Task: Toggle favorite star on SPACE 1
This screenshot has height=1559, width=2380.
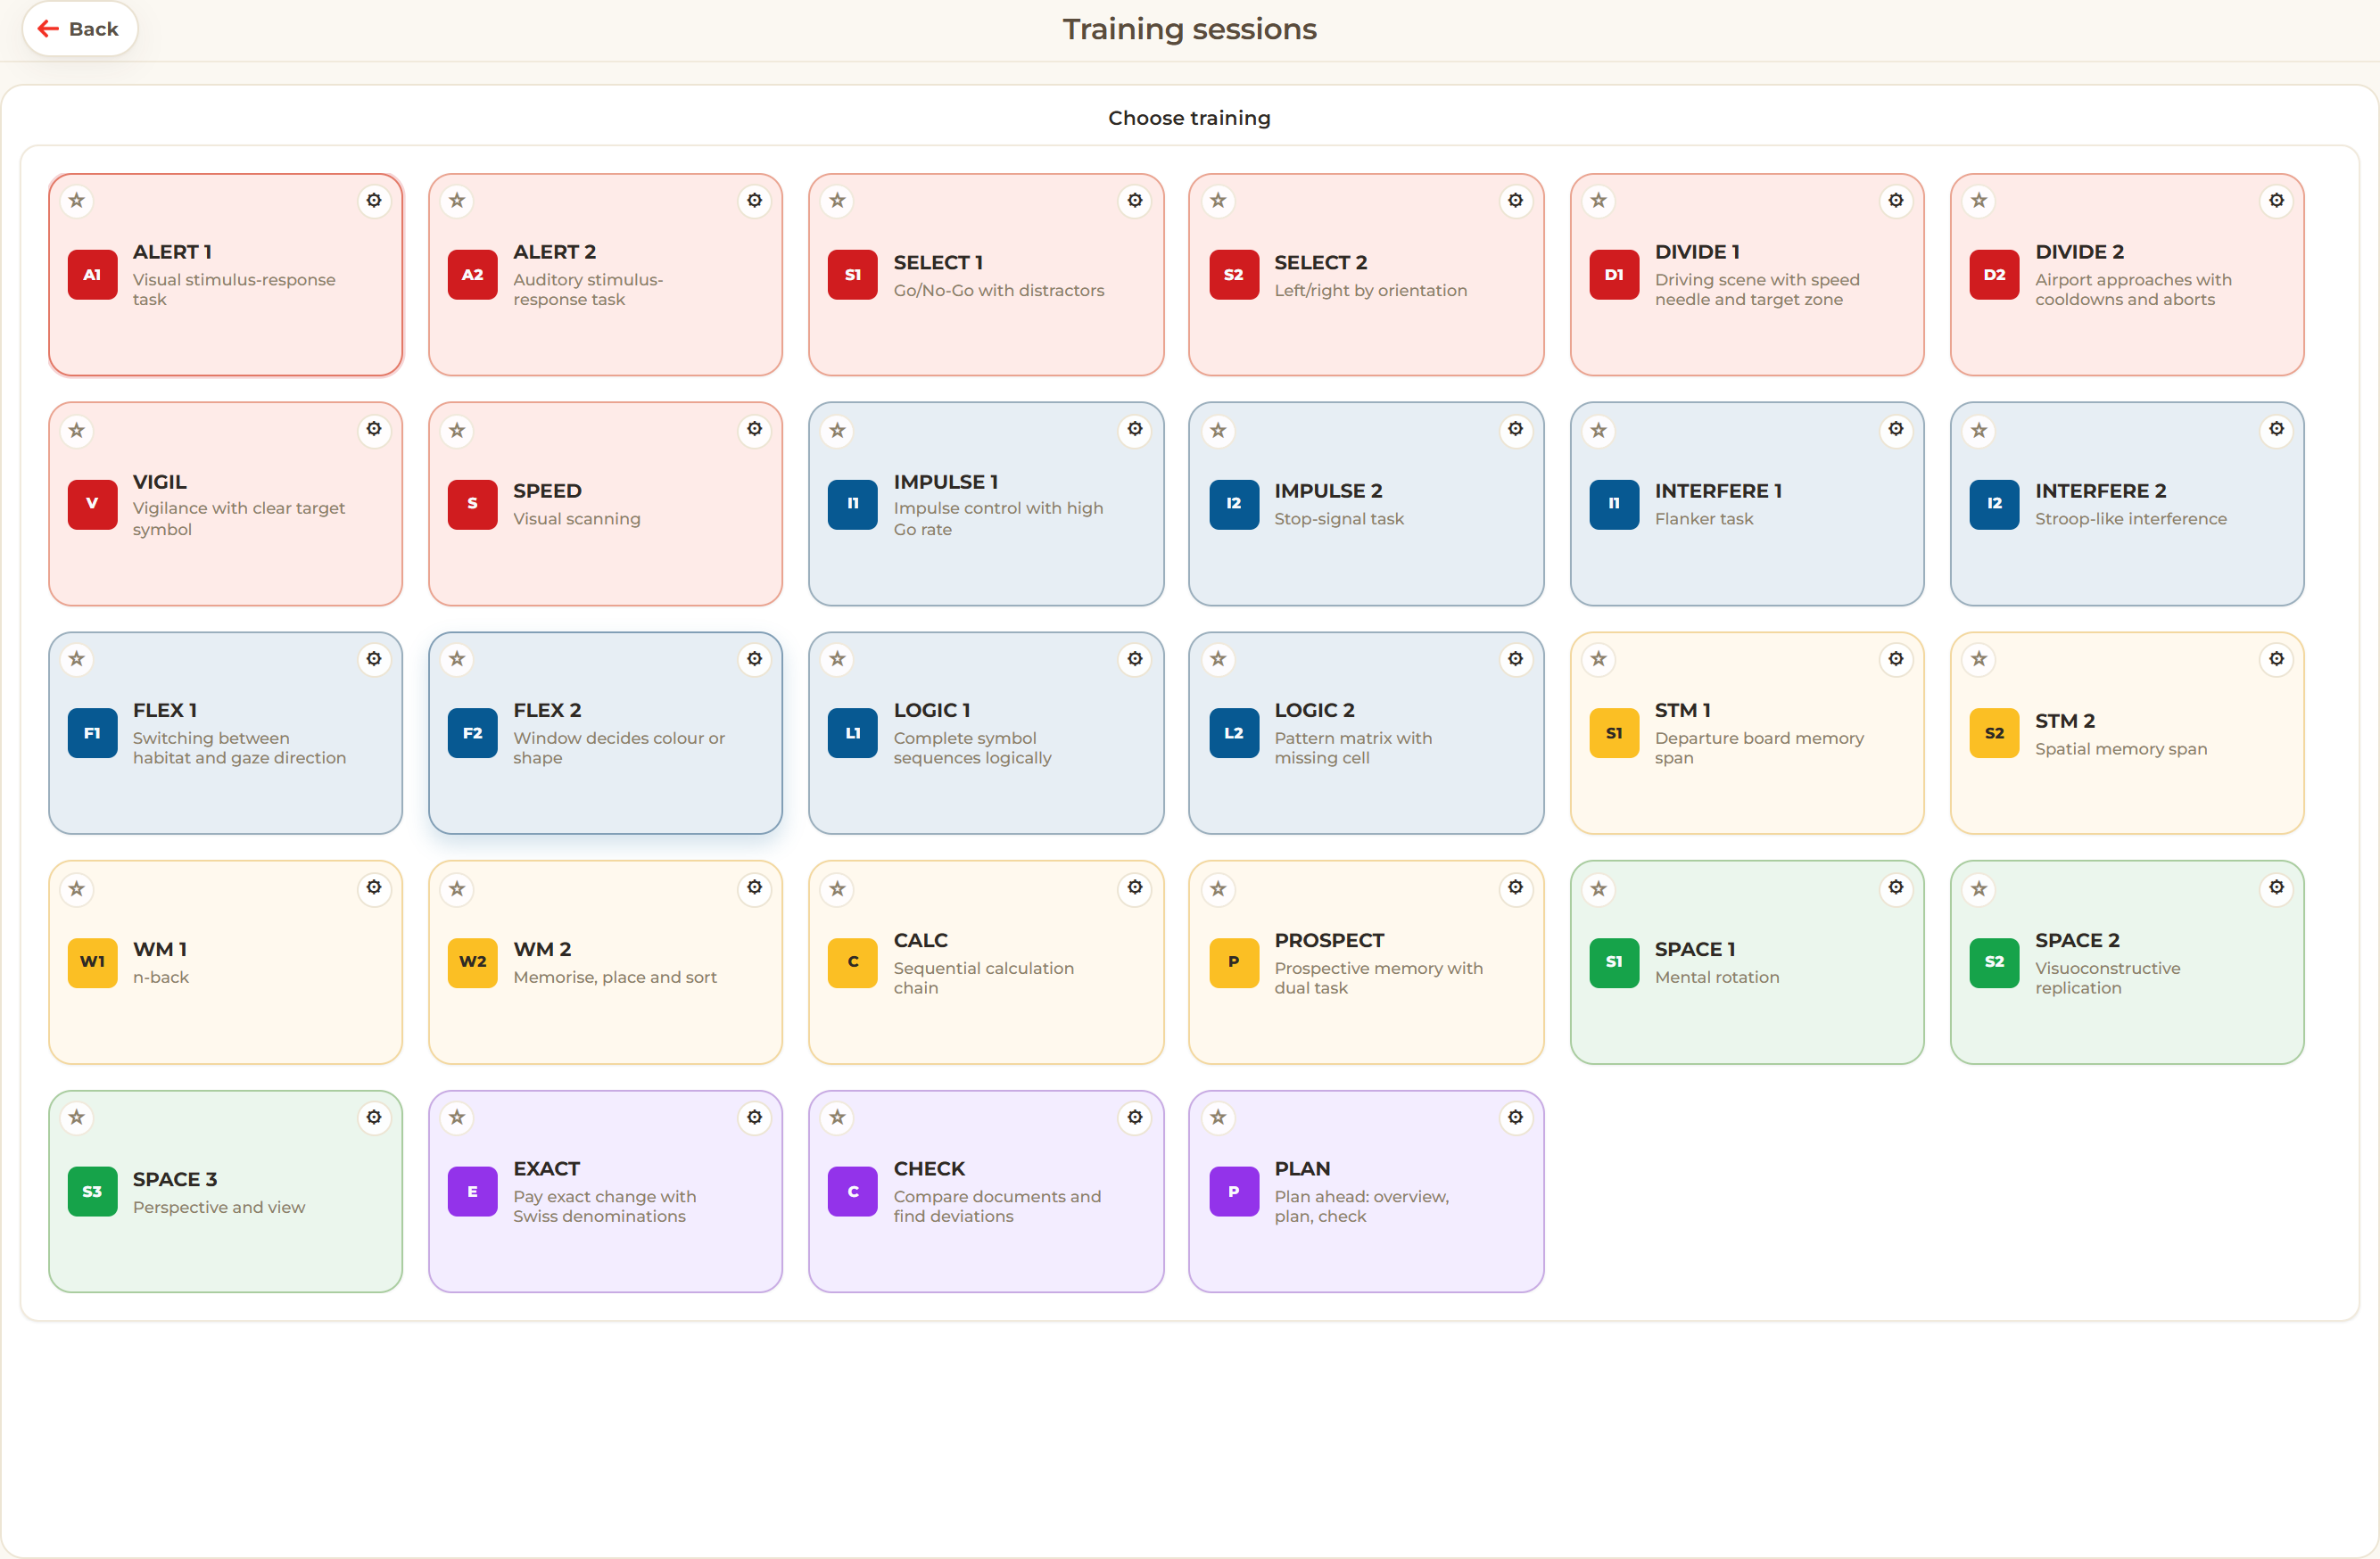Action: coord(1599,888)
